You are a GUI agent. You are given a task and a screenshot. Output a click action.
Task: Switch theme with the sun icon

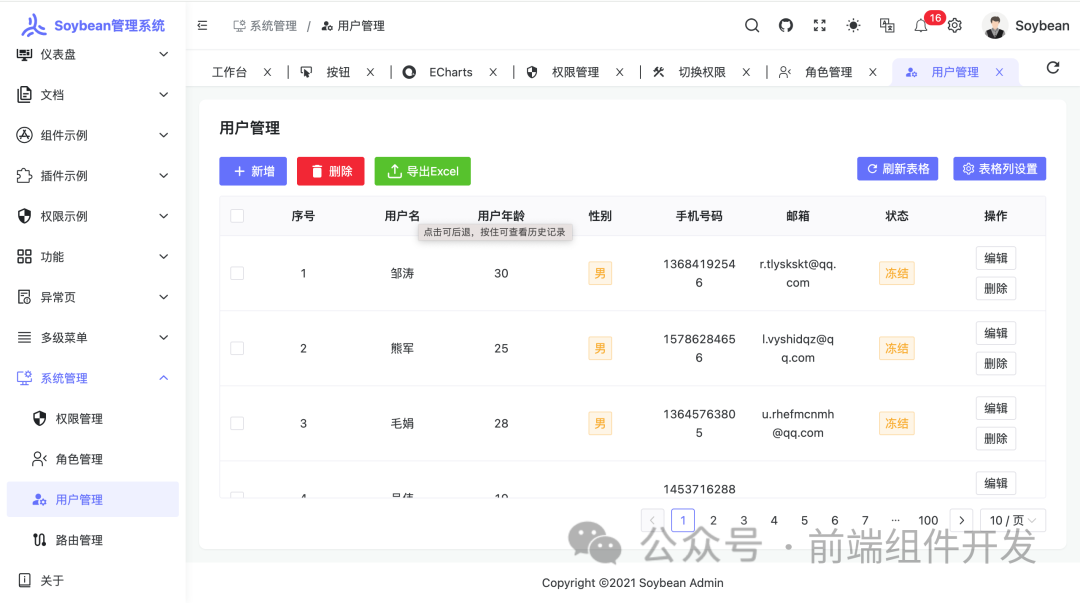[853, 25]
